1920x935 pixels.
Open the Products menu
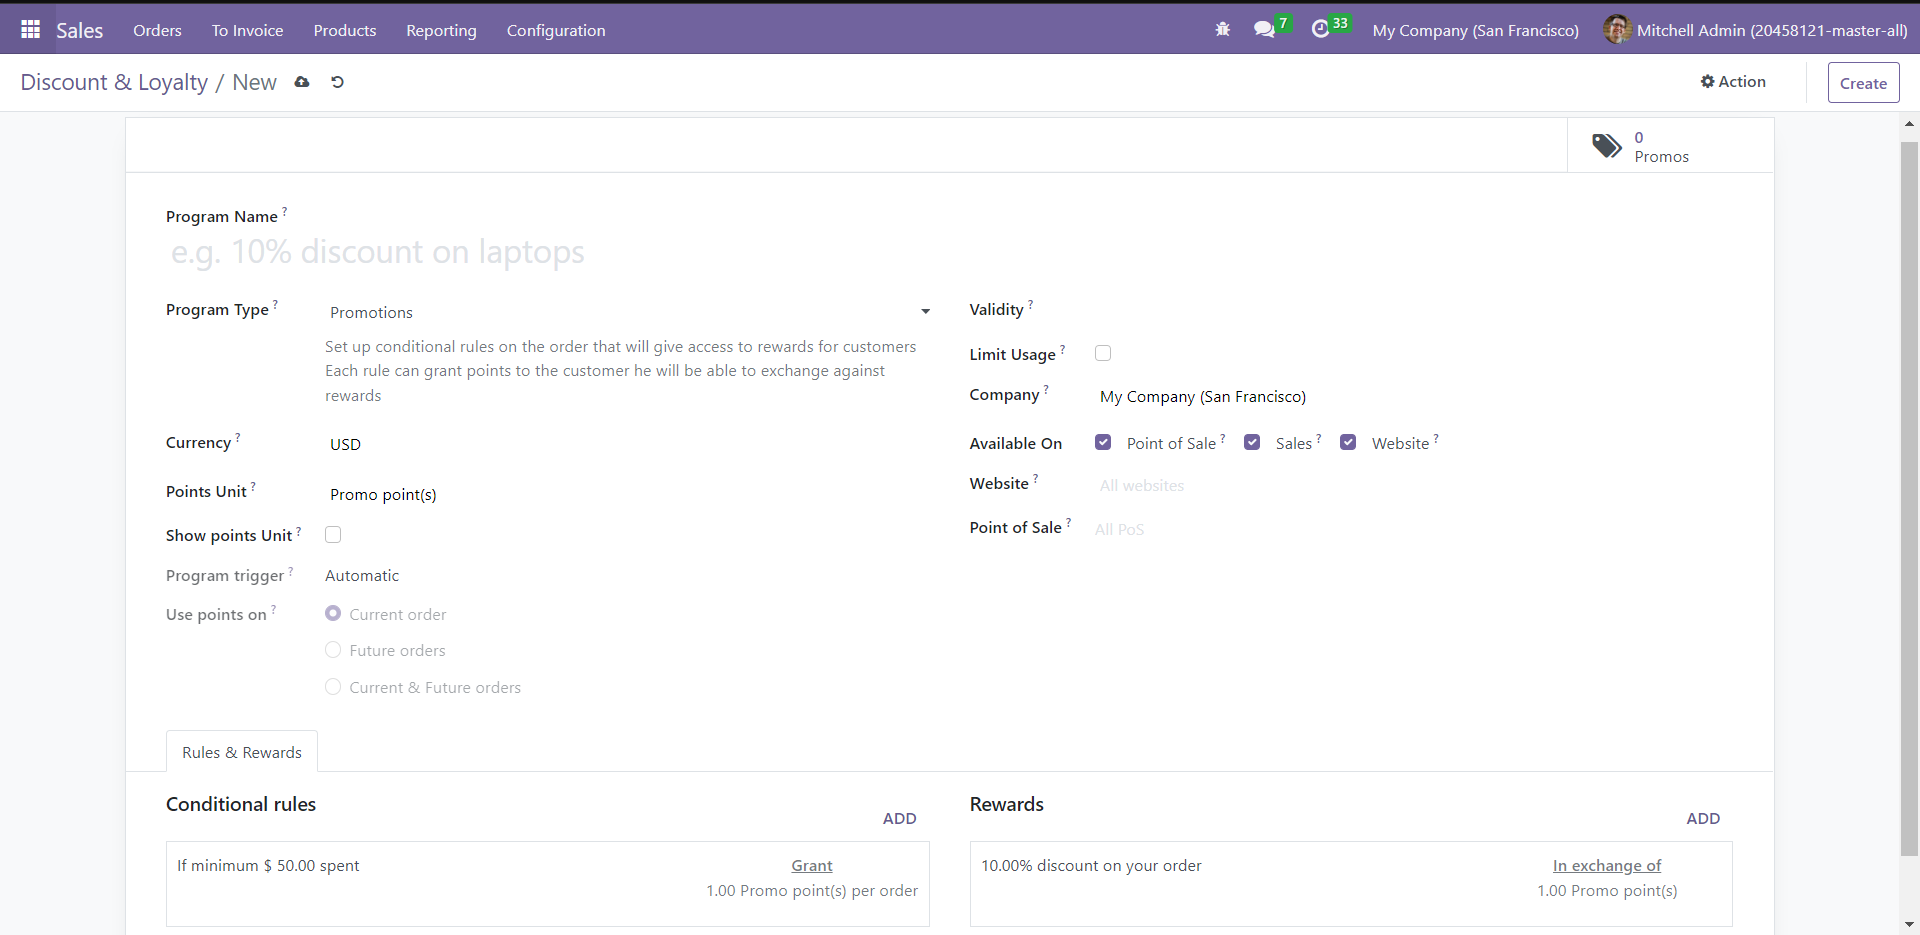[x=345, y=30]
